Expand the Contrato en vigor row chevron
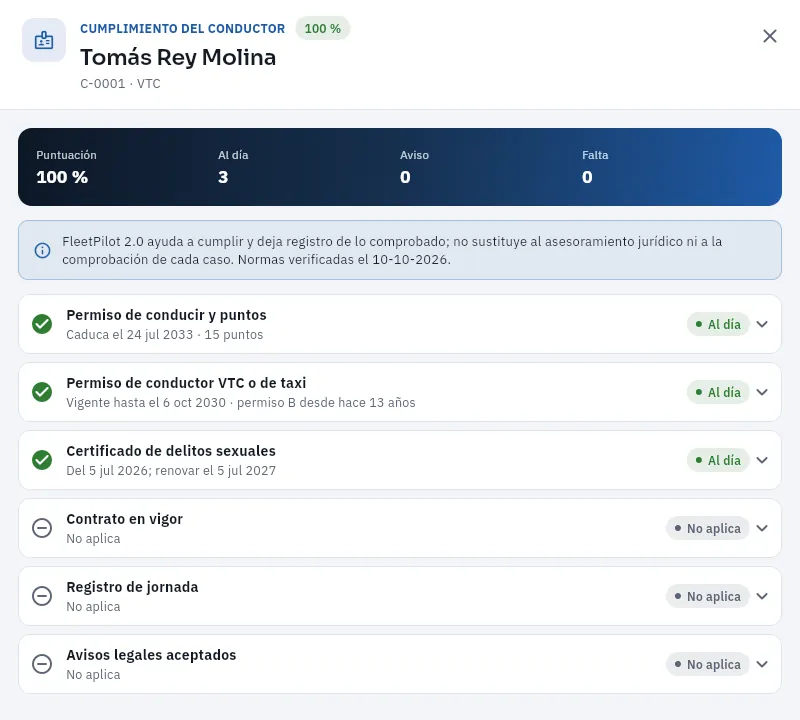Screen dimensions: 800x720 (762, 528)
